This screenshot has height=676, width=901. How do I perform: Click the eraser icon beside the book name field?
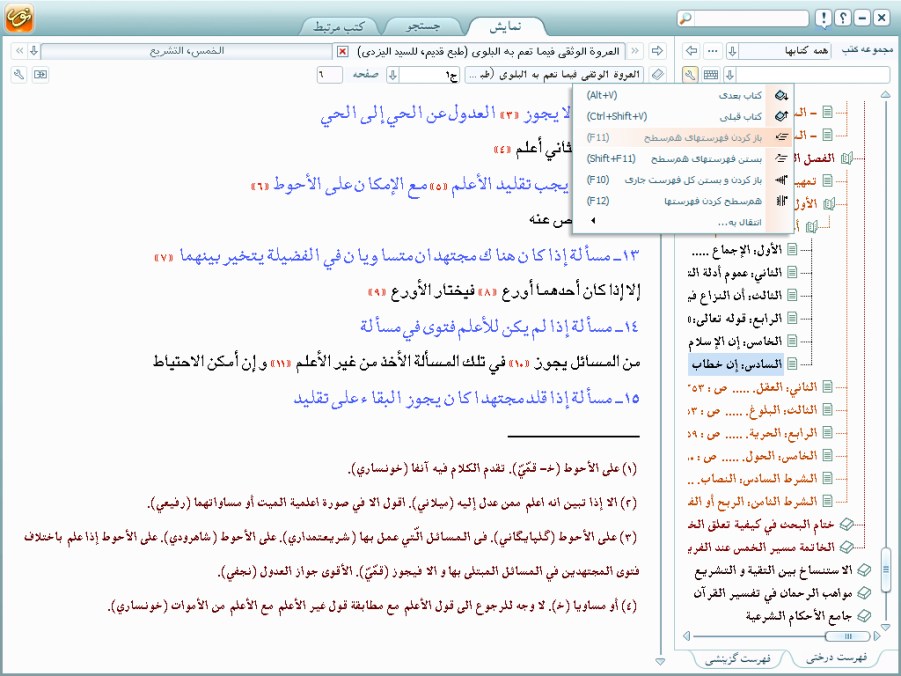pyautogui.click(x=657, y=75)
